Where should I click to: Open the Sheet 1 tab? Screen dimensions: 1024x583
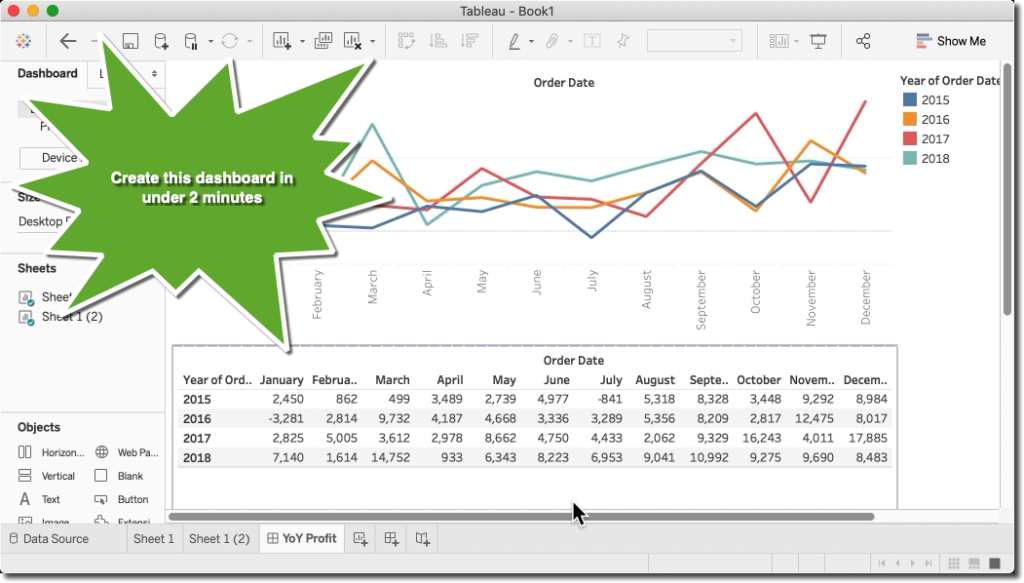pyautogui.click(x=154, y=539)
